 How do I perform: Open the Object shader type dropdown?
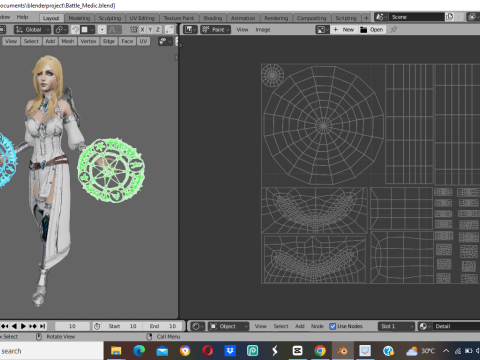tap(229, 326)
